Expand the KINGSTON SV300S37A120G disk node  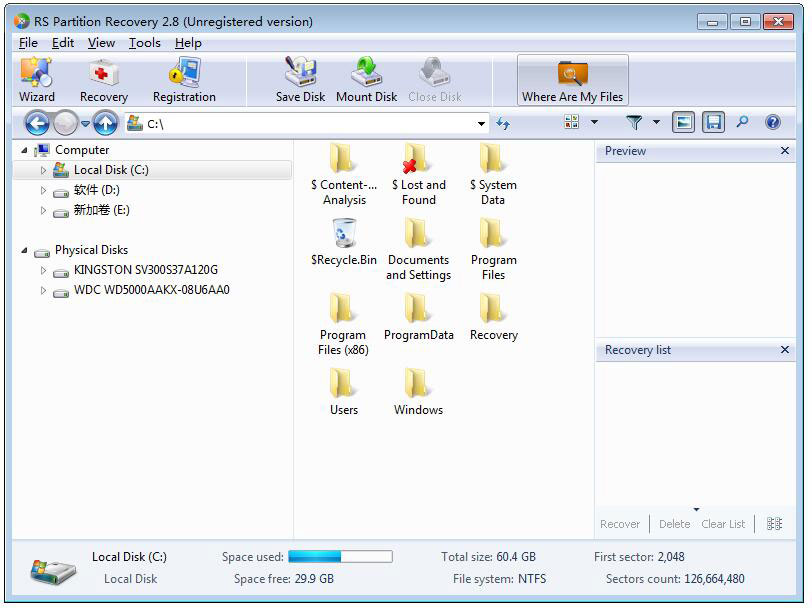click(43, 270)
